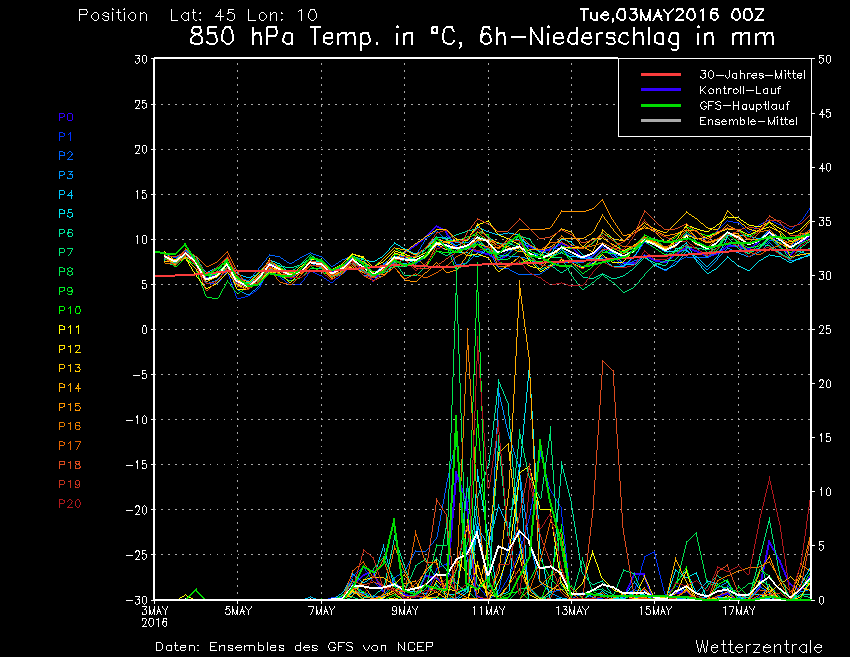The image size is (850, 657).
Task: Click the 7MAY x-axis date label
Action: (321, 611)
